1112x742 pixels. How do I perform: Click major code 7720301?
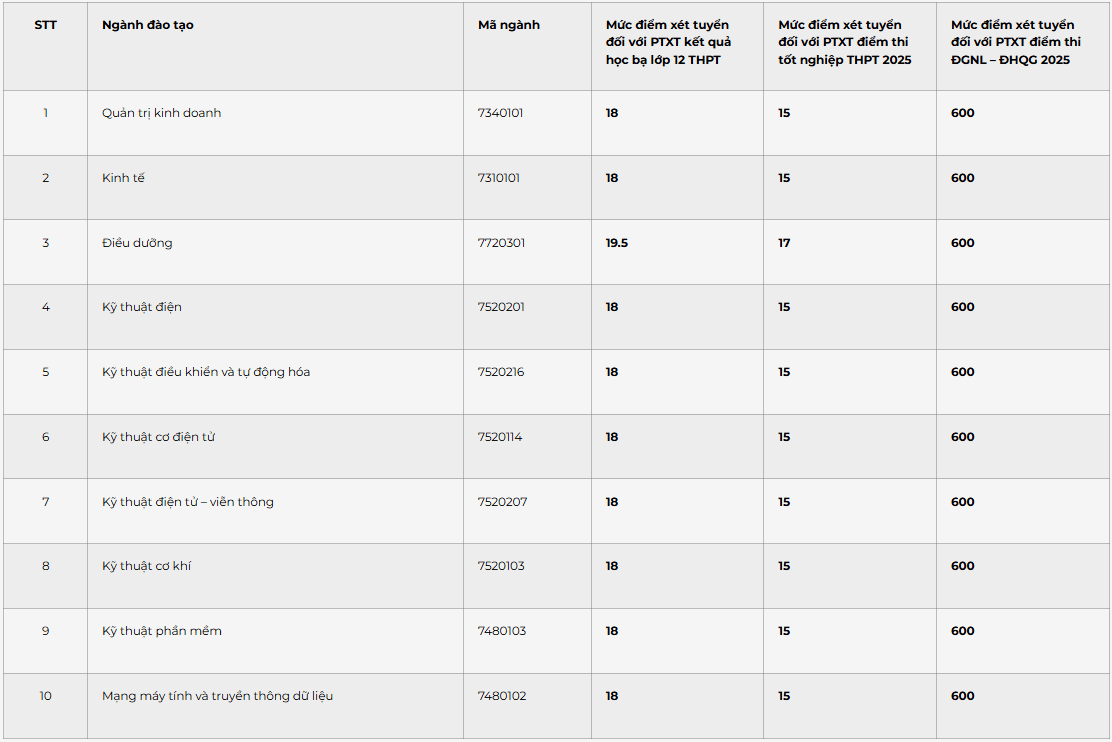501,243
